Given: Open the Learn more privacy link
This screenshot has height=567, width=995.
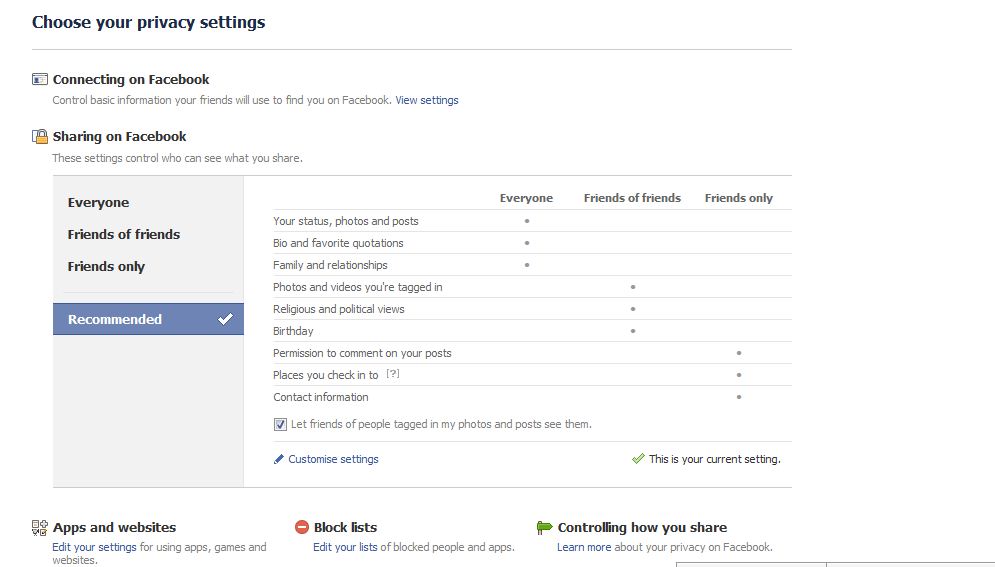Looking at the screenshot, I should click(584, 547).
